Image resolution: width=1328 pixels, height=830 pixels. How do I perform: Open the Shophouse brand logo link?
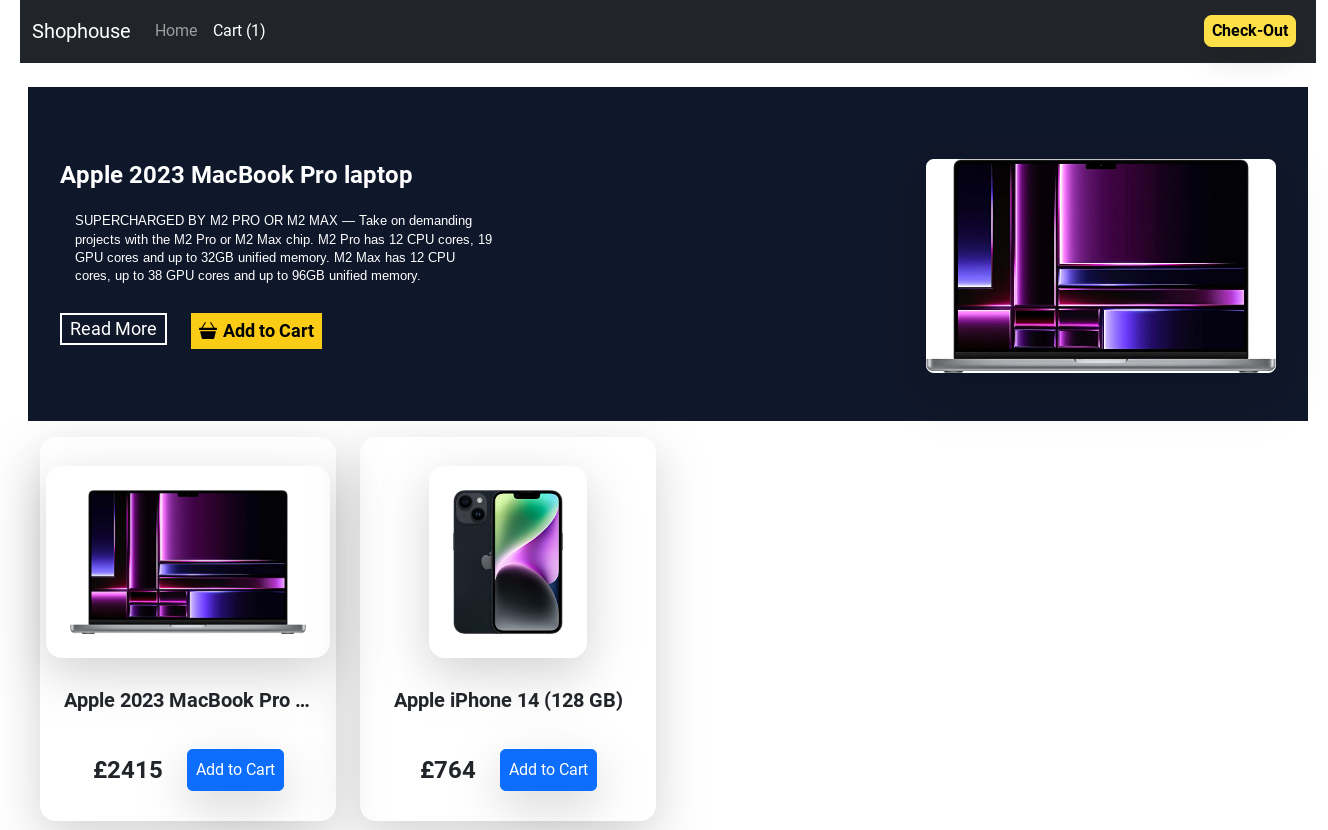point(81,31)
